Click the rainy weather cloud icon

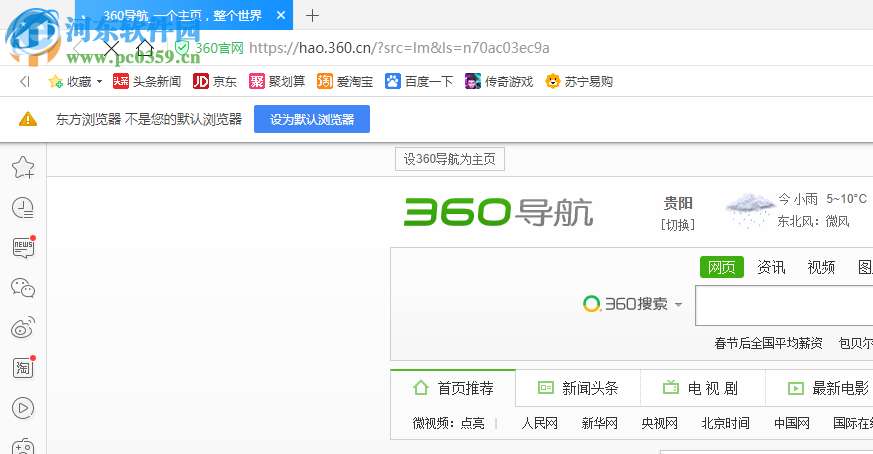click(x=749, y=210)
